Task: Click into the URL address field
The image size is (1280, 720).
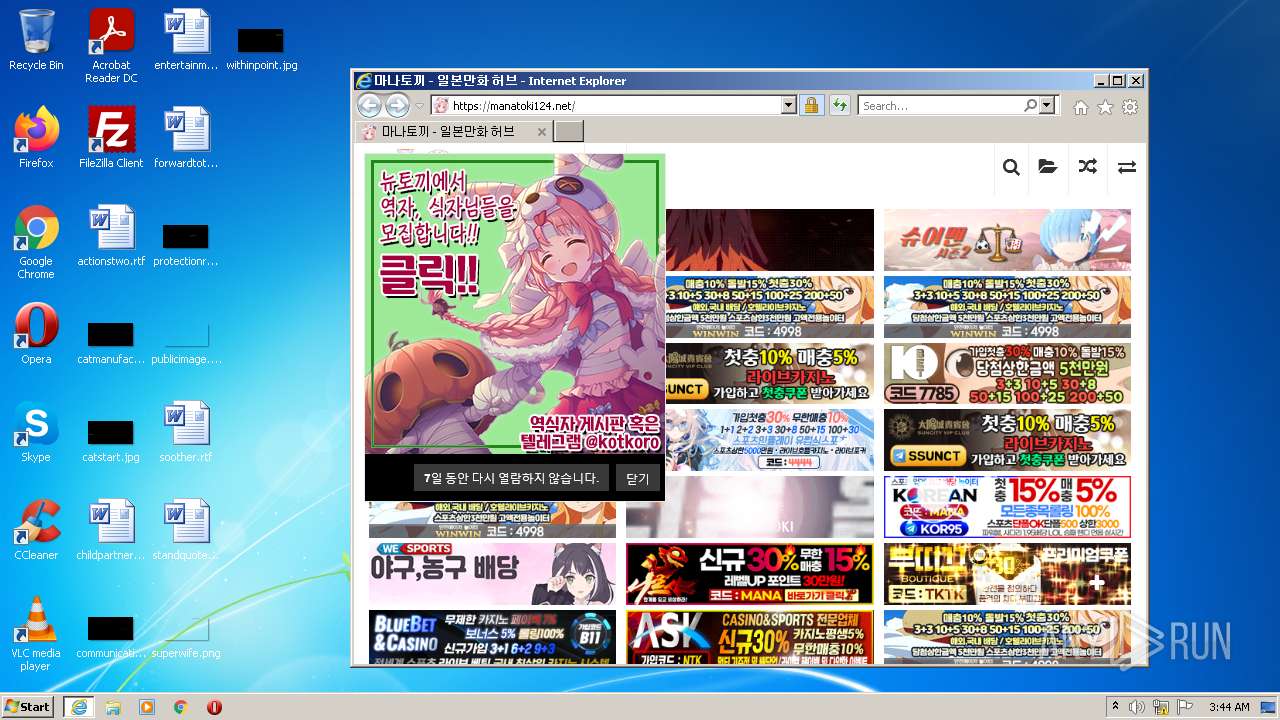Action: point(606,105)
